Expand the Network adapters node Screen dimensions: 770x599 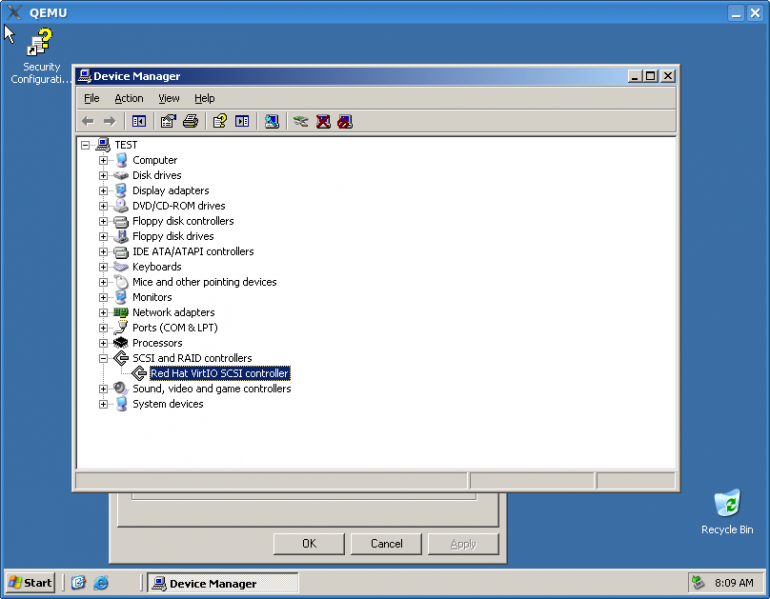(103, 313)
